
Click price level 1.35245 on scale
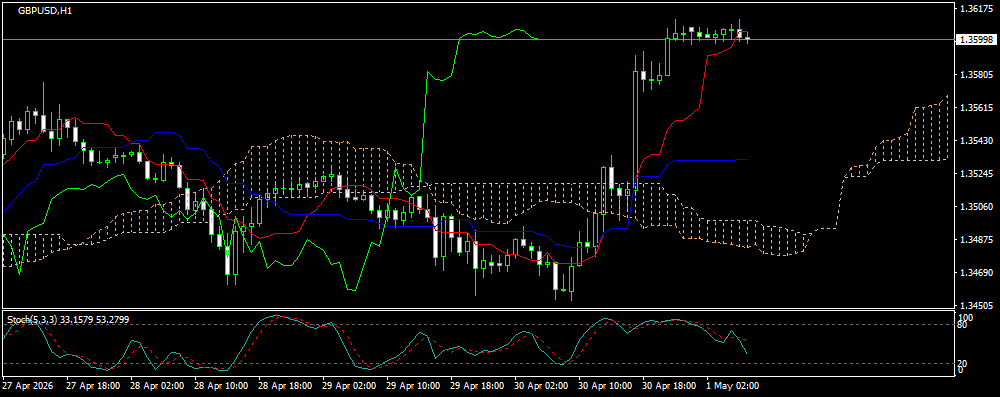[976, 174]
